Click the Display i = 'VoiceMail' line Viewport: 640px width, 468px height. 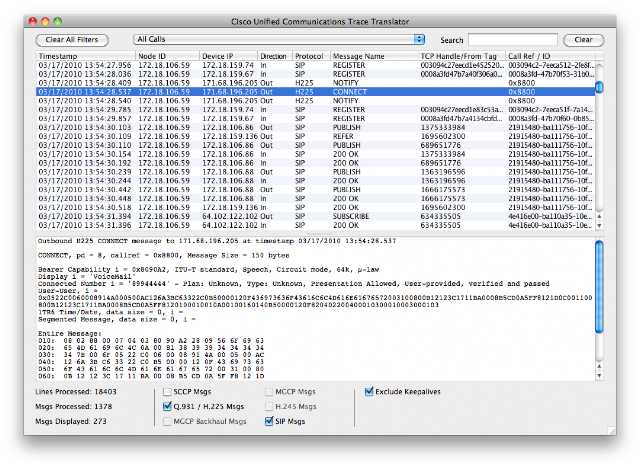tap(87, 277)
